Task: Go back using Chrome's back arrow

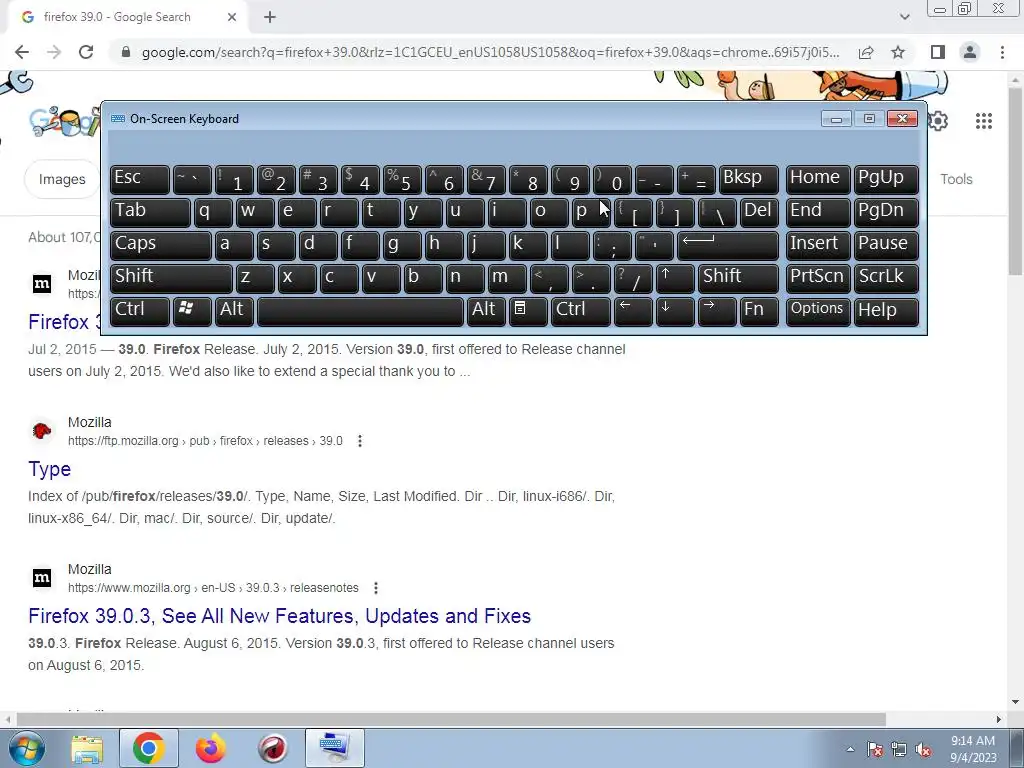Action: pos(22,52)
